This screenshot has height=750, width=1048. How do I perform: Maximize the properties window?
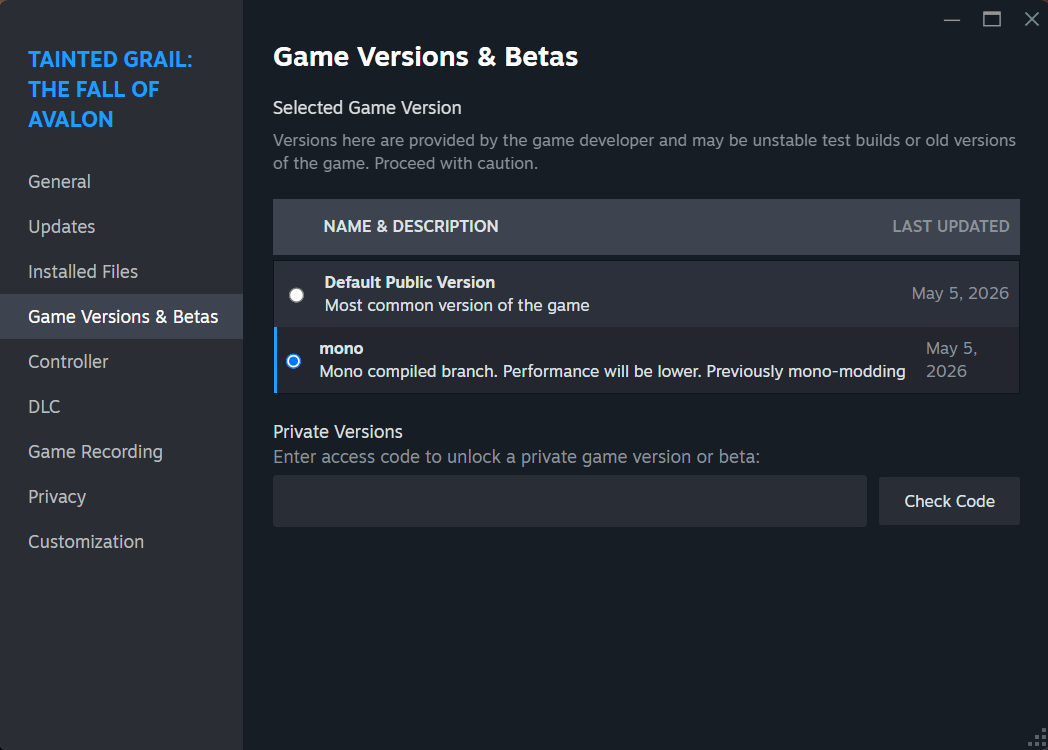(992, 19)
